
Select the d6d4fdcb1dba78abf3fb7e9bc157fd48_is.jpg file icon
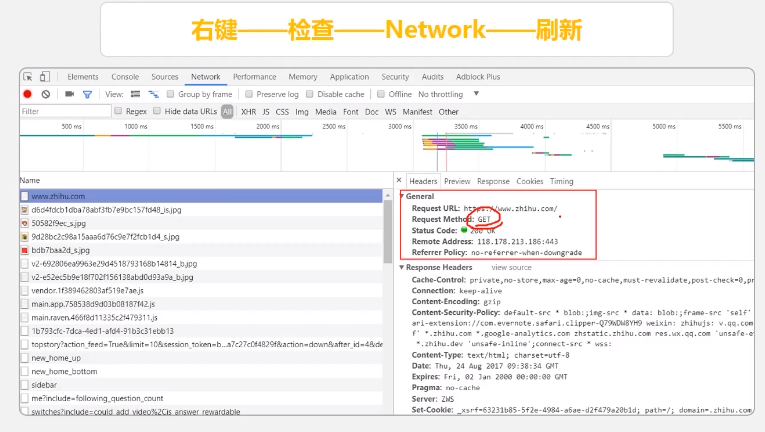pos(24,210)
